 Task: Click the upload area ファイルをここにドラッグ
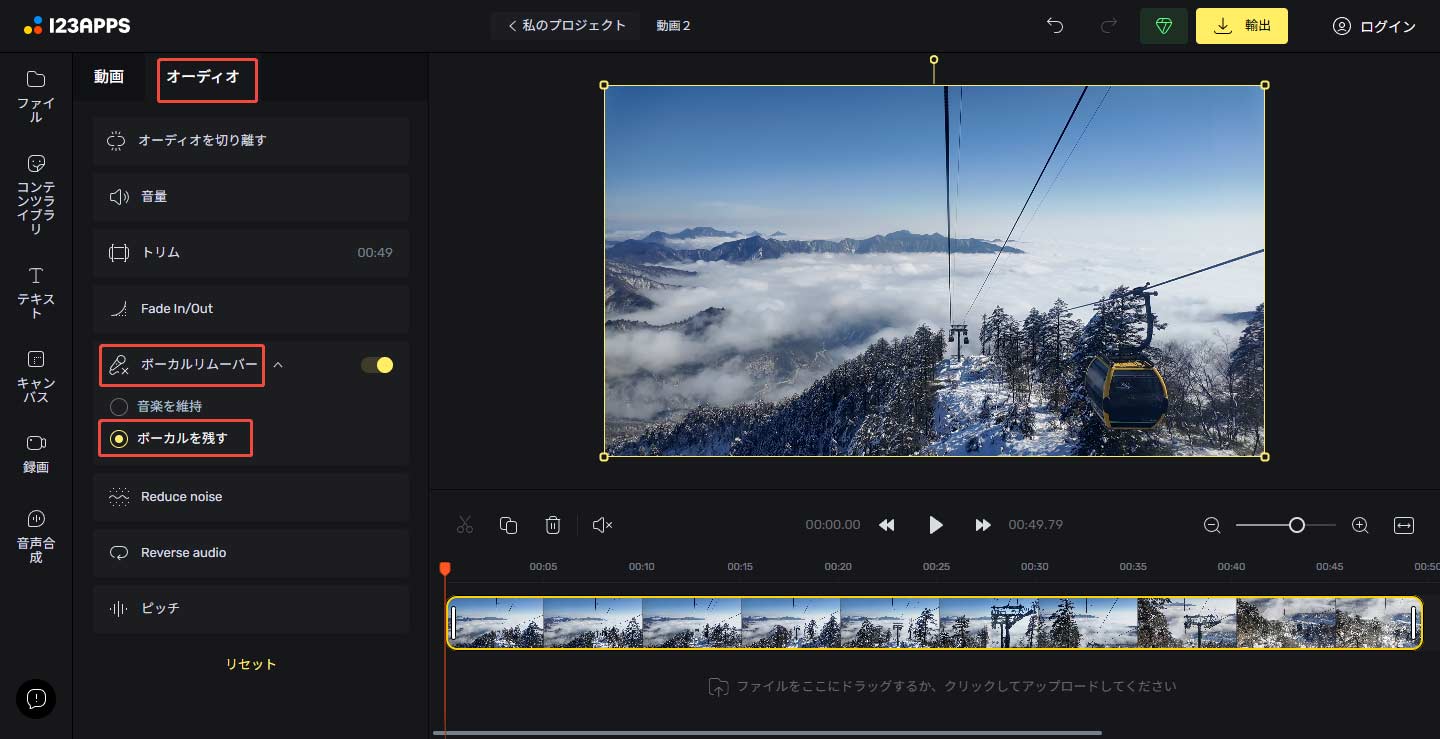click(x=942, y=687)
